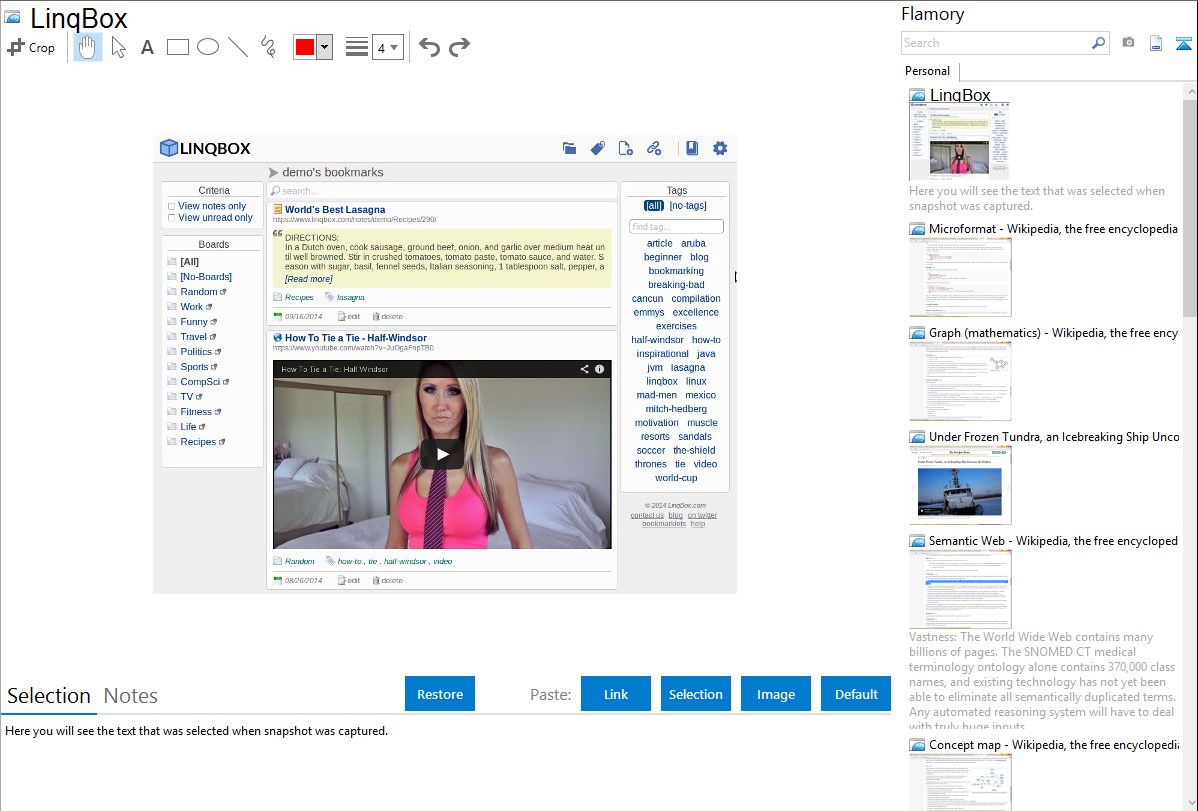
Task: Open the line width dropdown showing 4
Action: click(388, 47)
